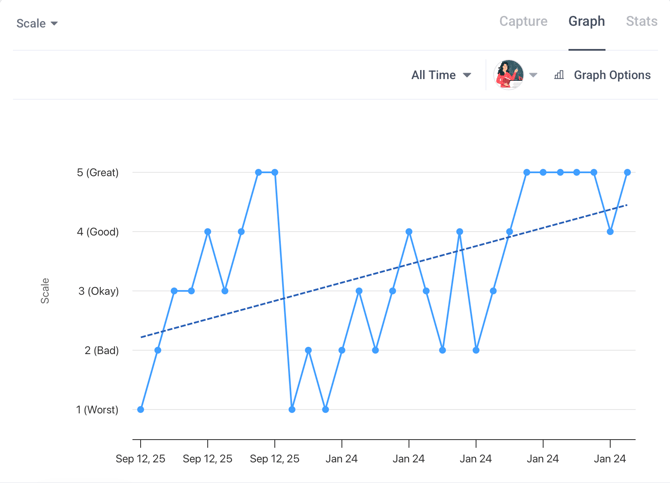Image resolution: width=670 pixels, height=483 pixels.
Task: Expand the arrow beside the avatar
Action: (534, 75)
